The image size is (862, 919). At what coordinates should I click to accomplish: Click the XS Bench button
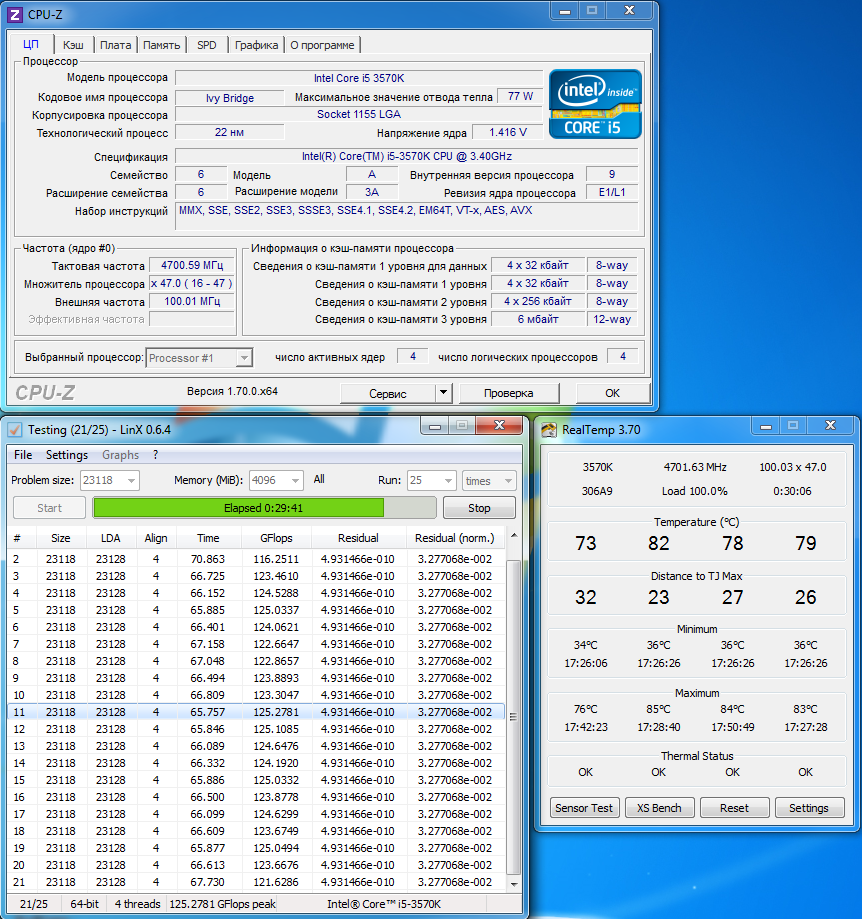[x=659, y=808]
